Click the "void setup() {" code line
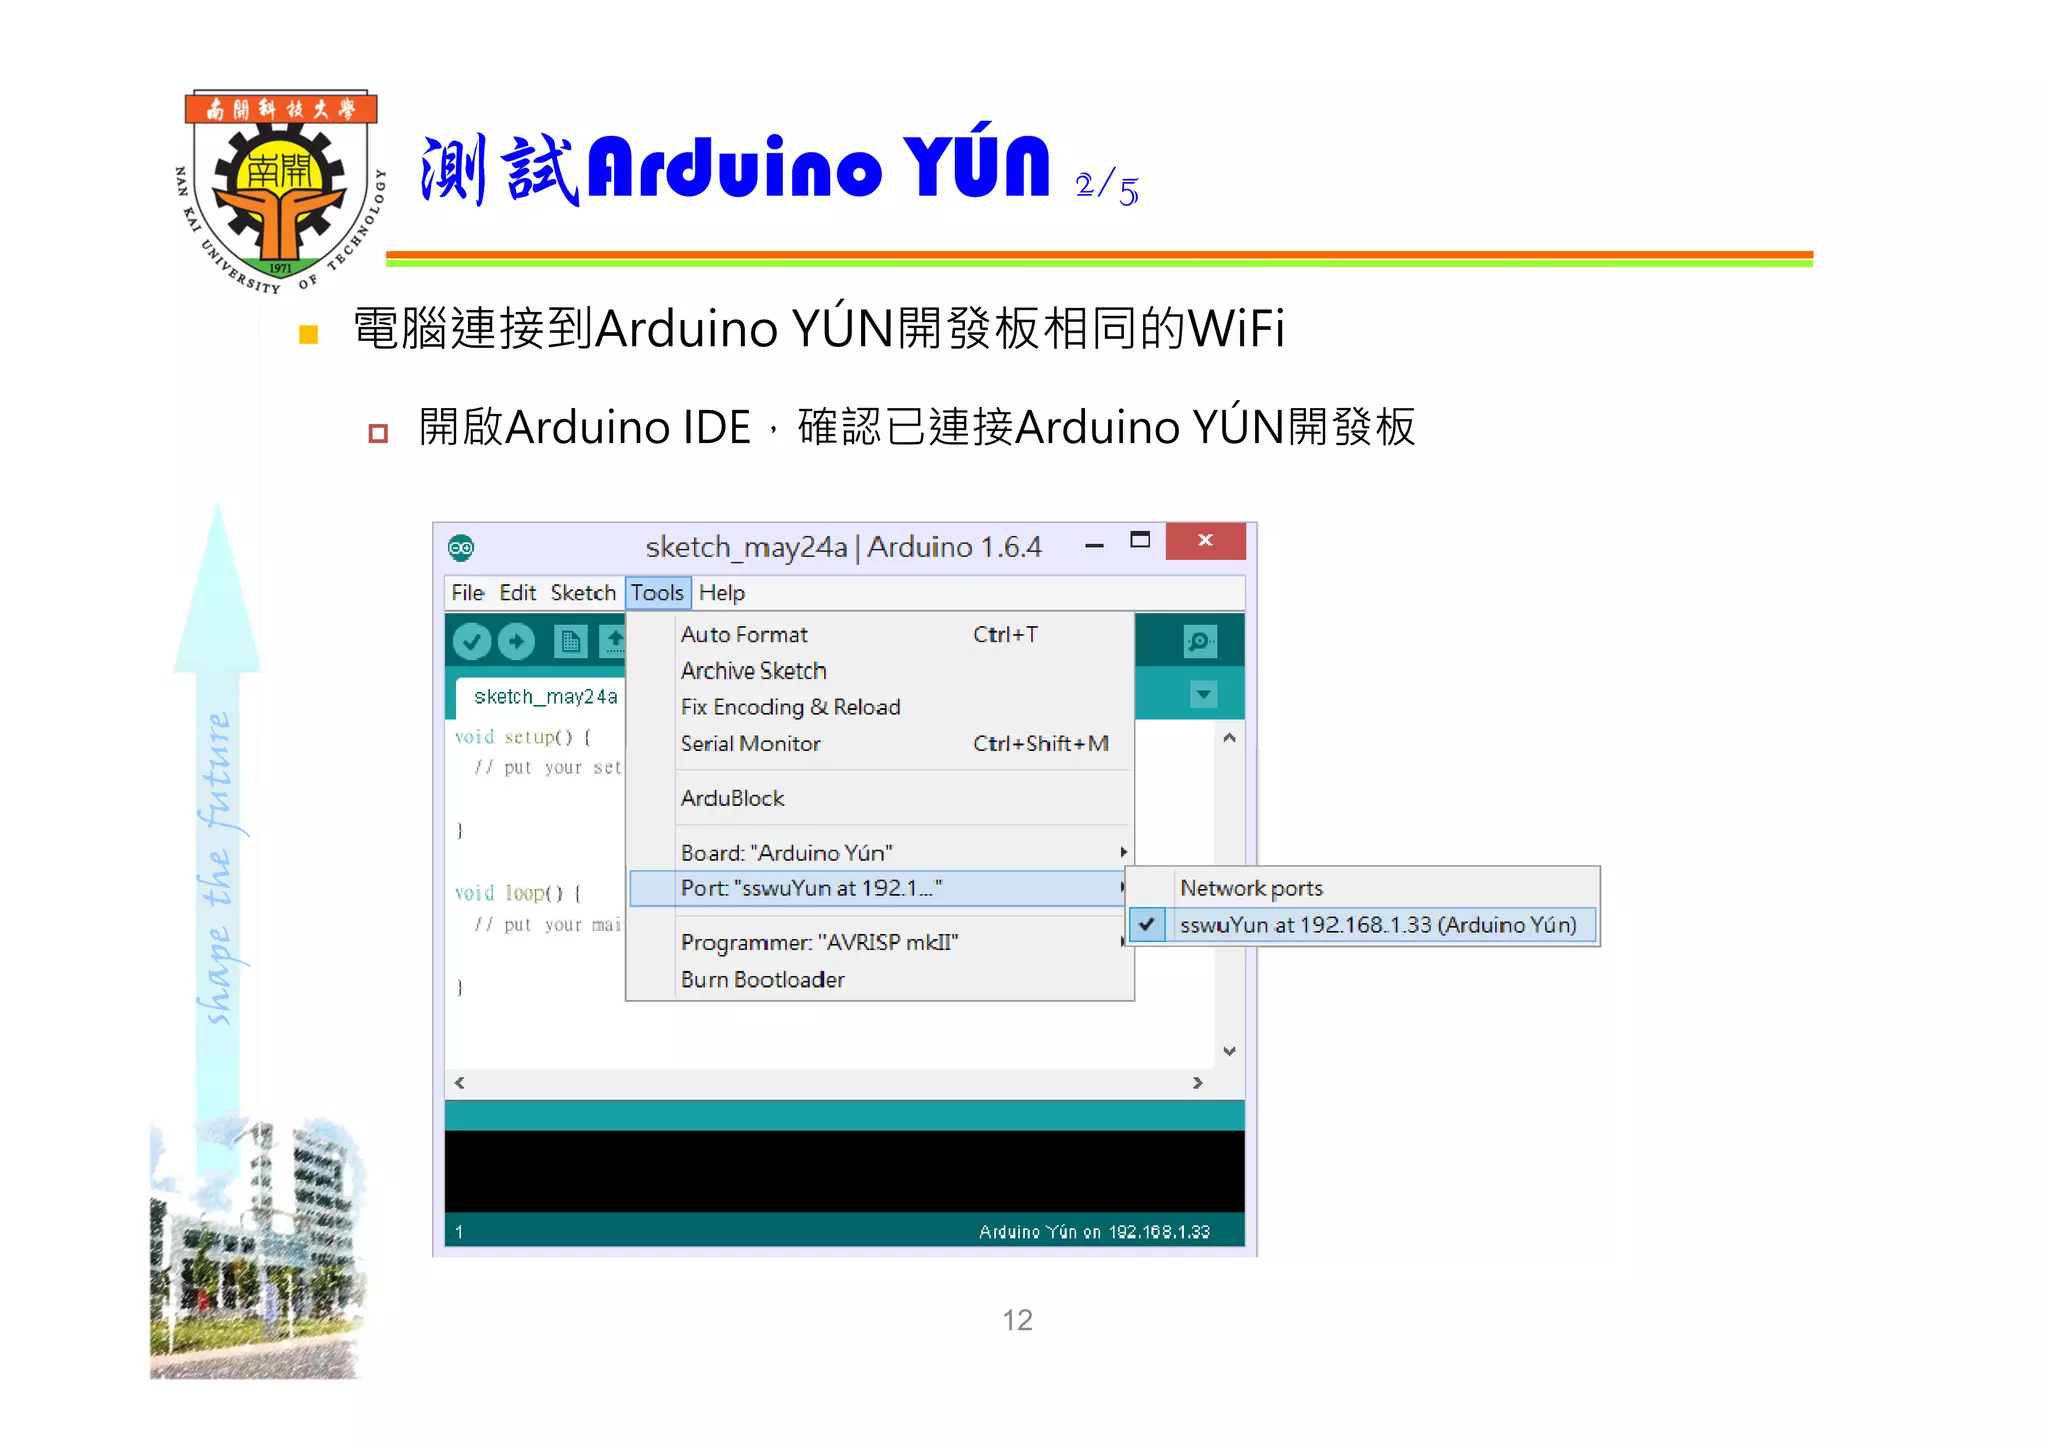The image size is (2048, 1448). click(523, 738)
